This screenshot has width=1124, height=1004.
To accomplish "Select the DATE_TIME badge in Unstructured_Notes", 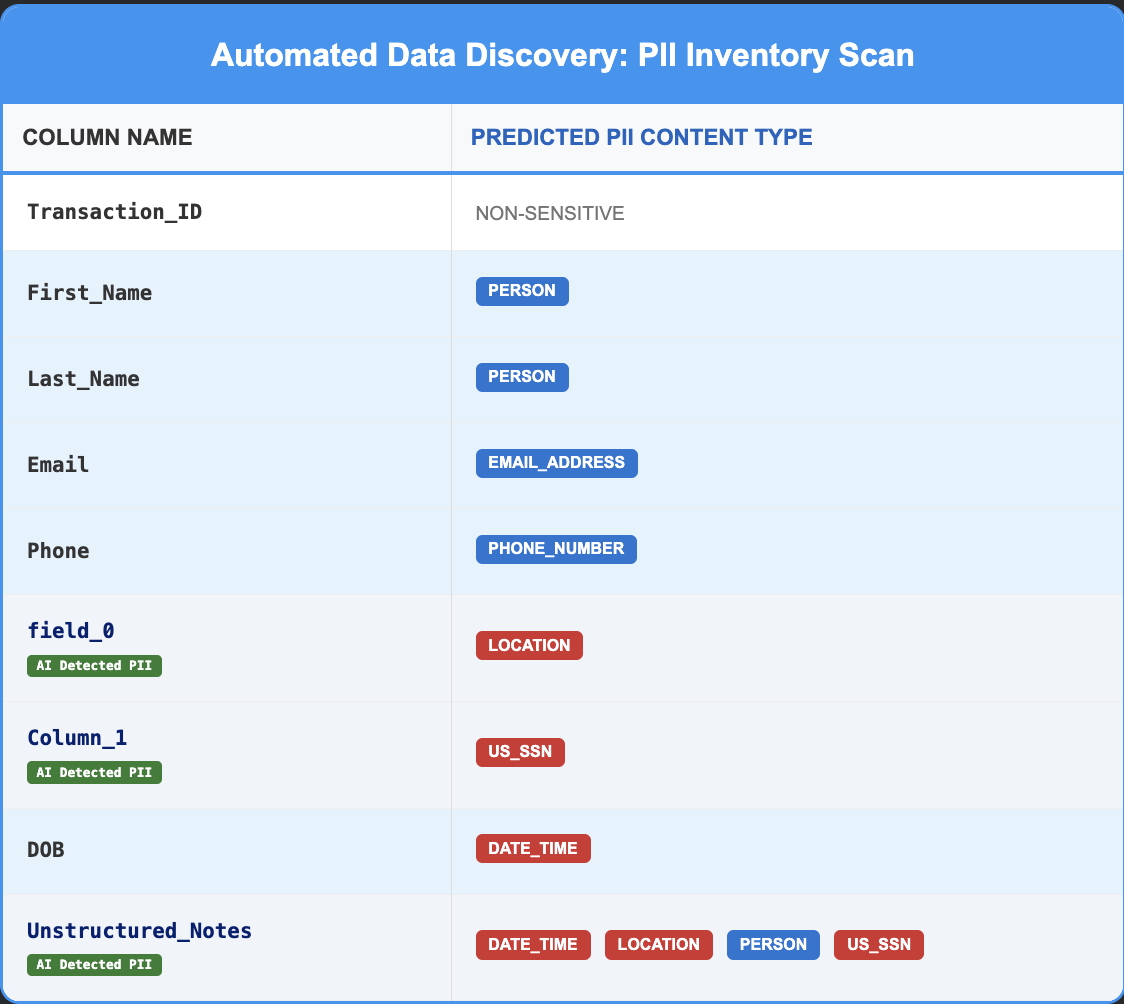I will coord(533,944).
